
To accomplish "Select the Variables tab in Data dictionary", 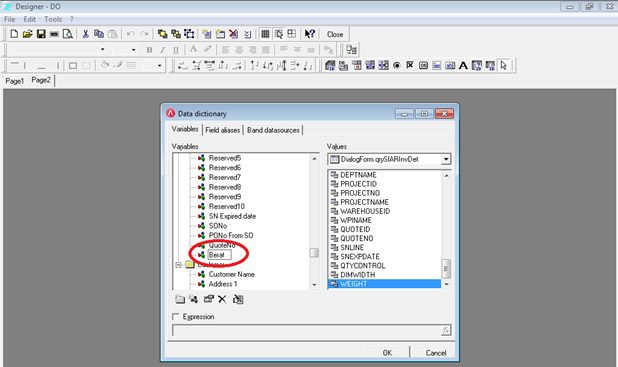I will (x=185, y=129).
